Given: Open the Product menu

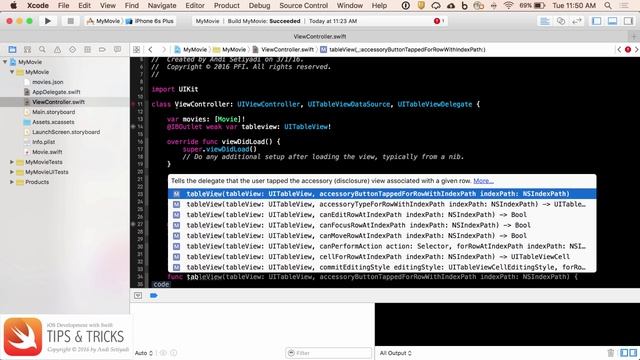Looking at the screenshot, I should pos(227,6).
